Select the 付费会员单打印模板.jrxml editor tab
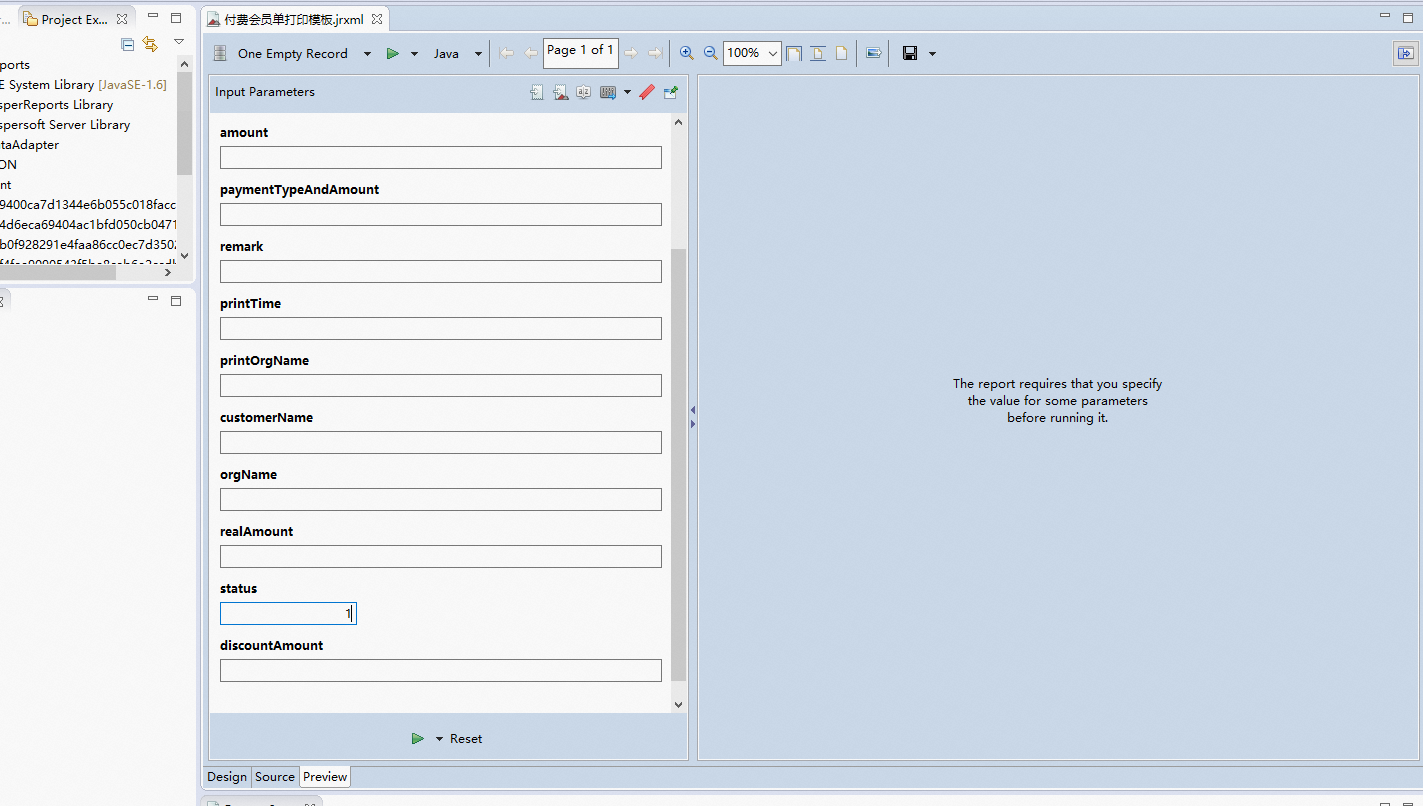 [294, 20]
